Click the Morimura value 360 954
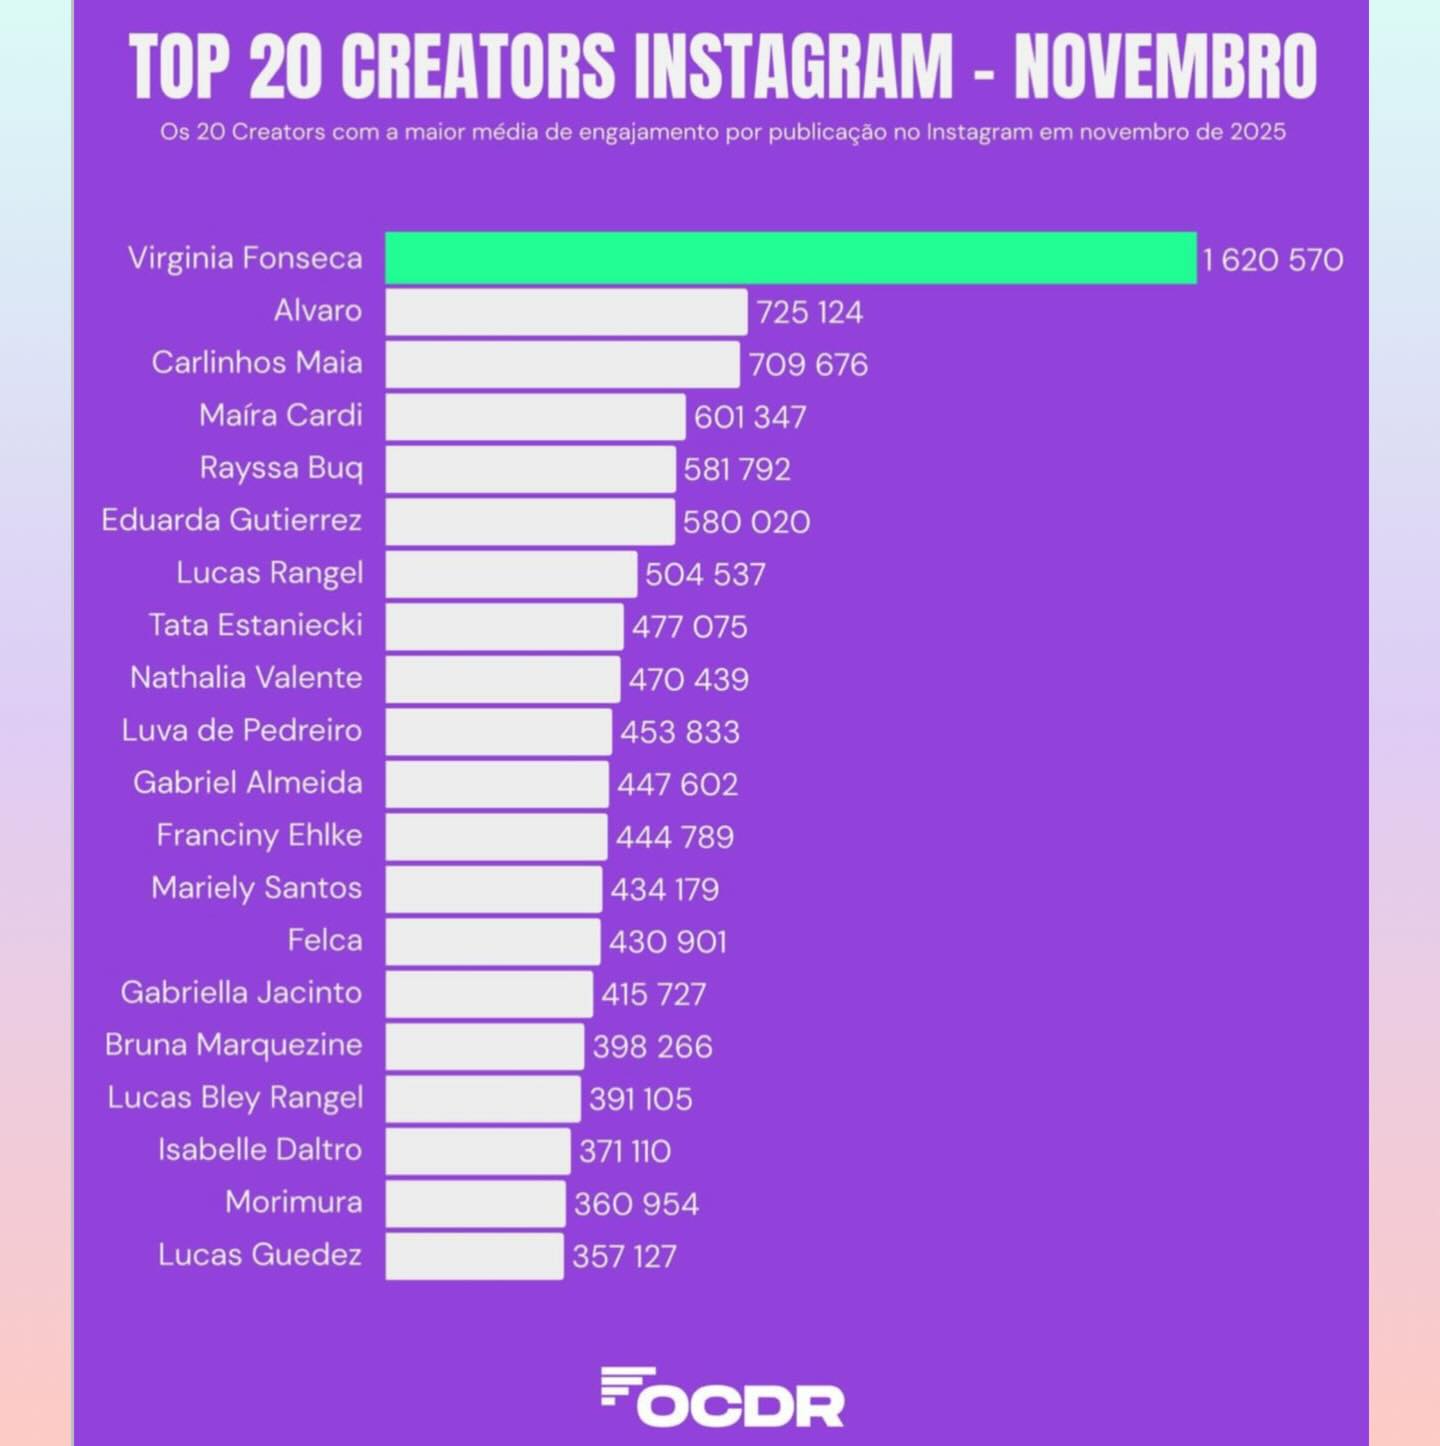Viewport: 1440px width, 1446px height. pos(636,1204)
